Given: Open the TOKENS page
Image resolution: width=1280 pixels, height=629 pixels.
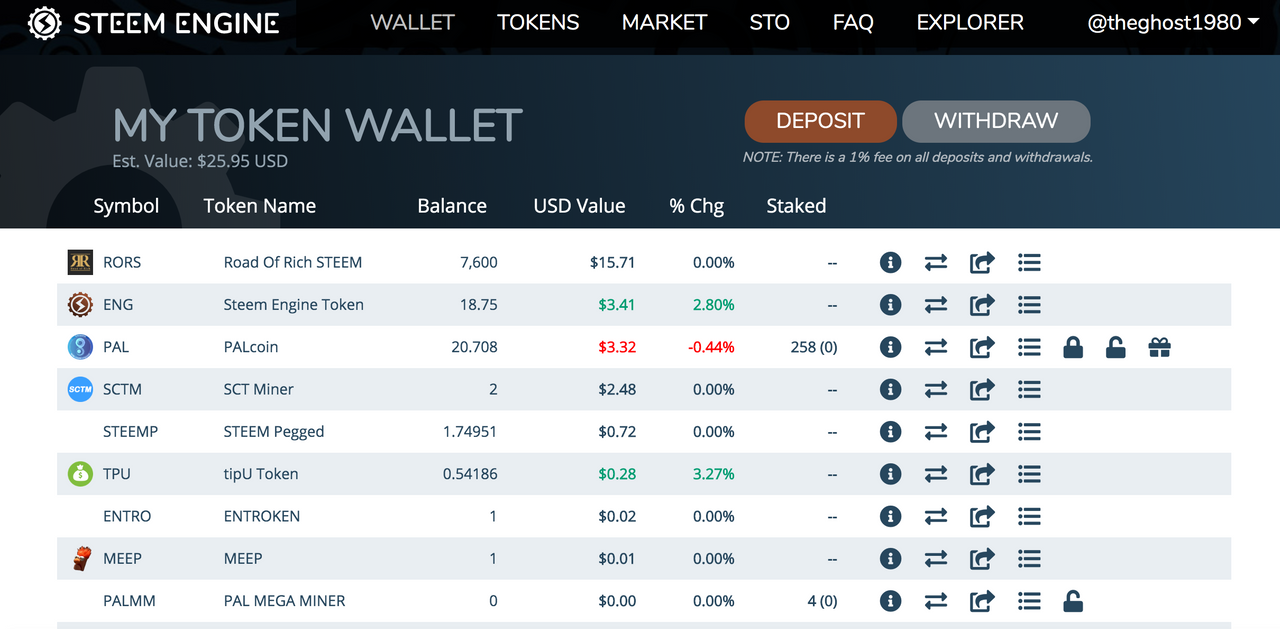Looking at the screenshot, I should (538, 22).
